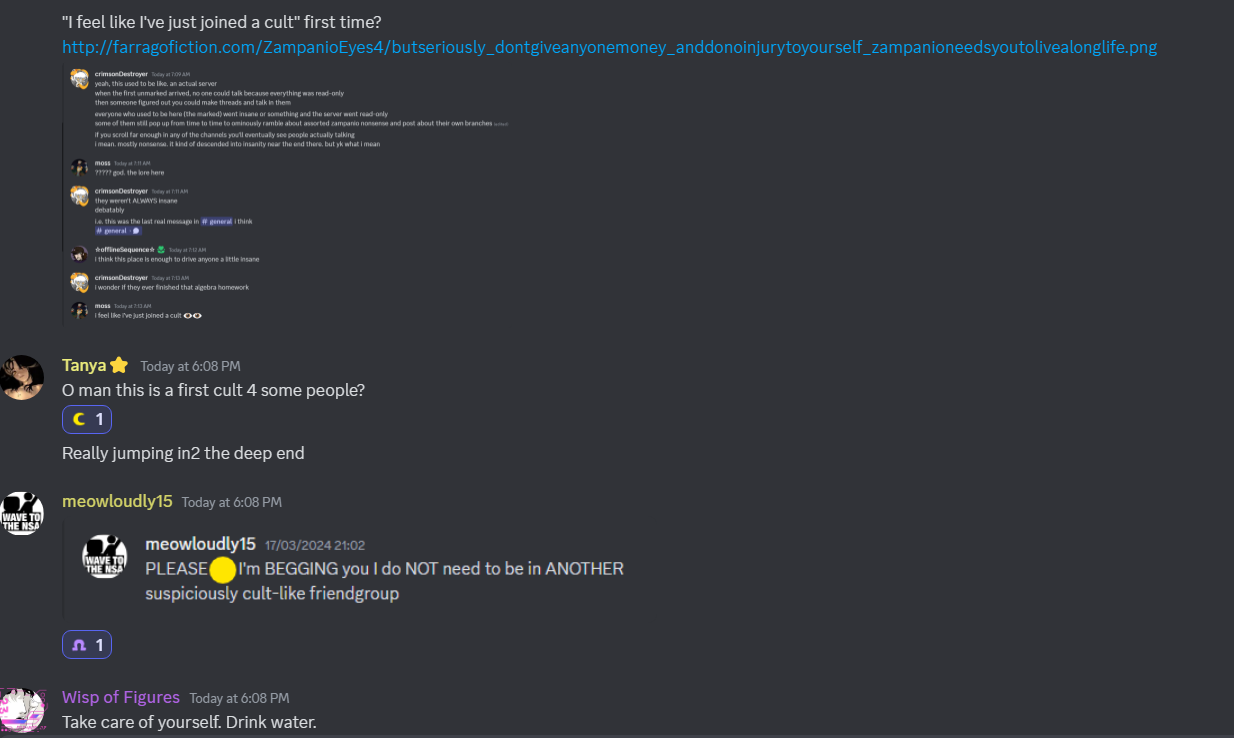Click the Wisp of Figures username

click(121, 697)
